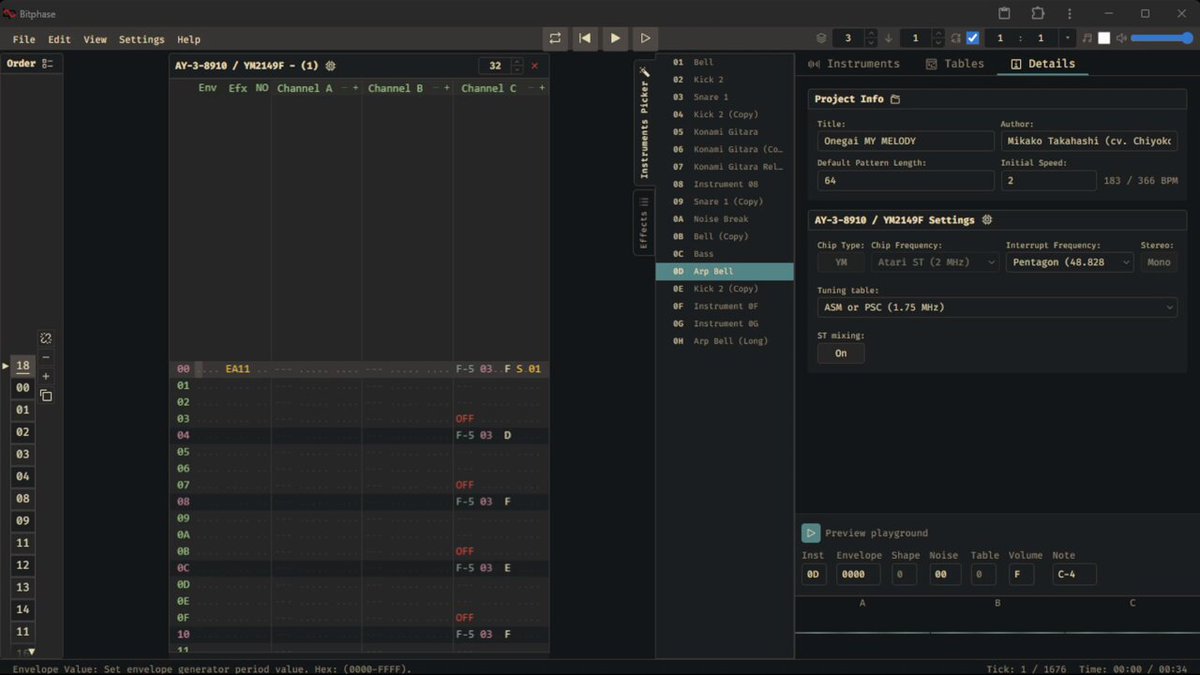Increase the step value stepper
1200x675 pixels.
937,34
